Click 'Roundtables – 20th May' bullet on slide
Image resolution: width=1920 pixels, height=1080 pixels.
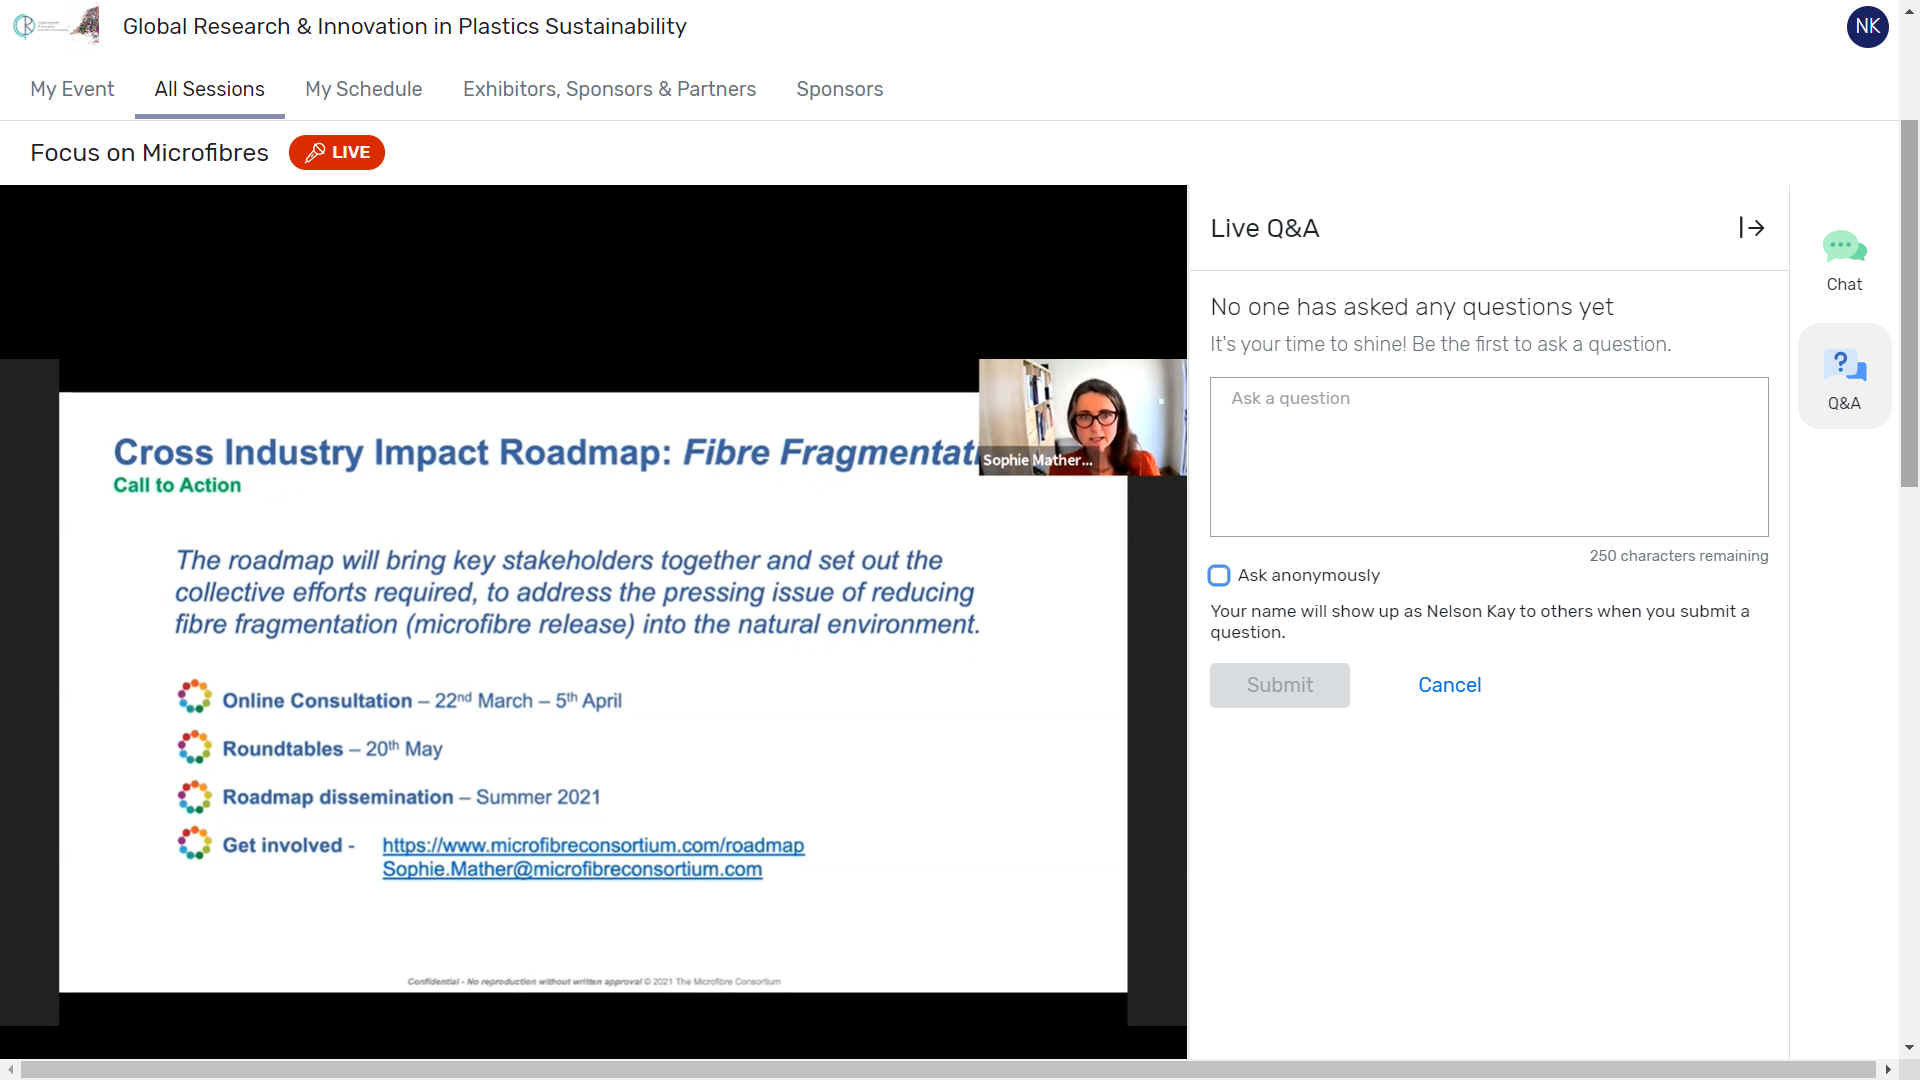[x=332, y=748]
